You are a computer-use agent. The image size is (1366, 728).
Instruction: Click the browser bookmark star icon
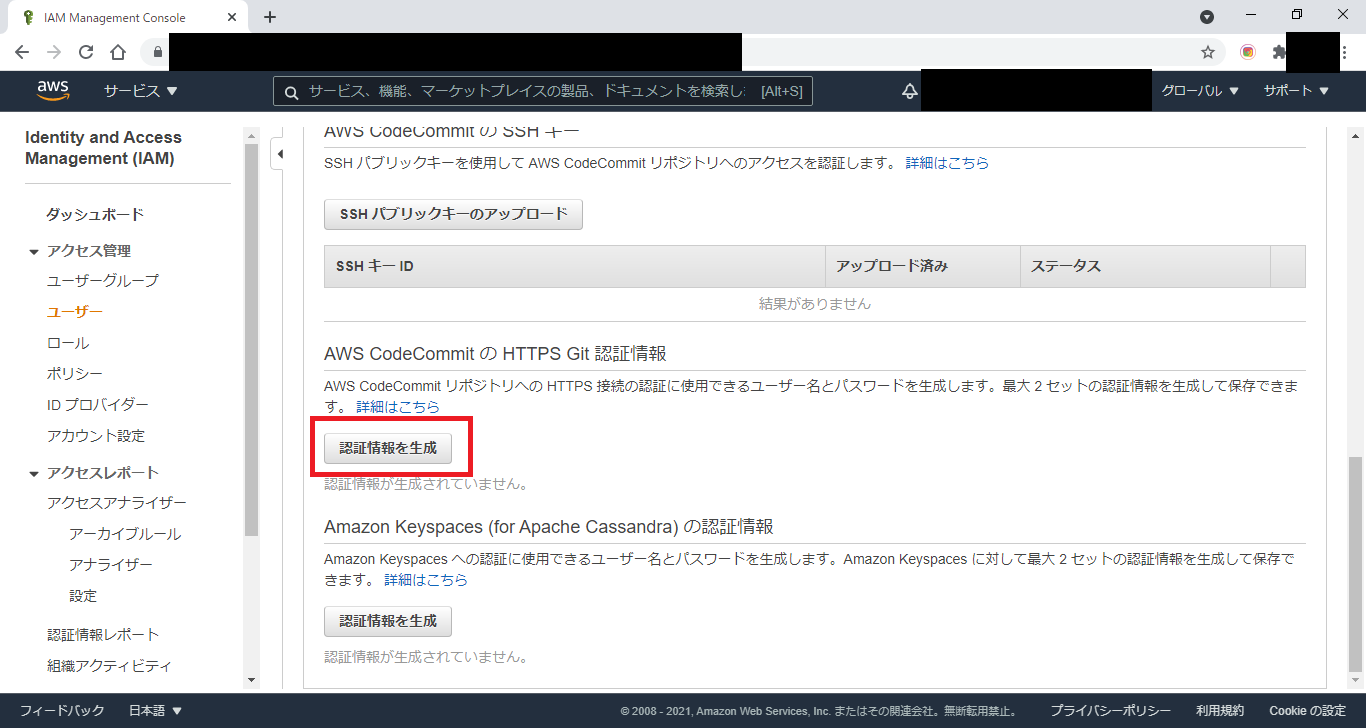[x=1208, y=51]
